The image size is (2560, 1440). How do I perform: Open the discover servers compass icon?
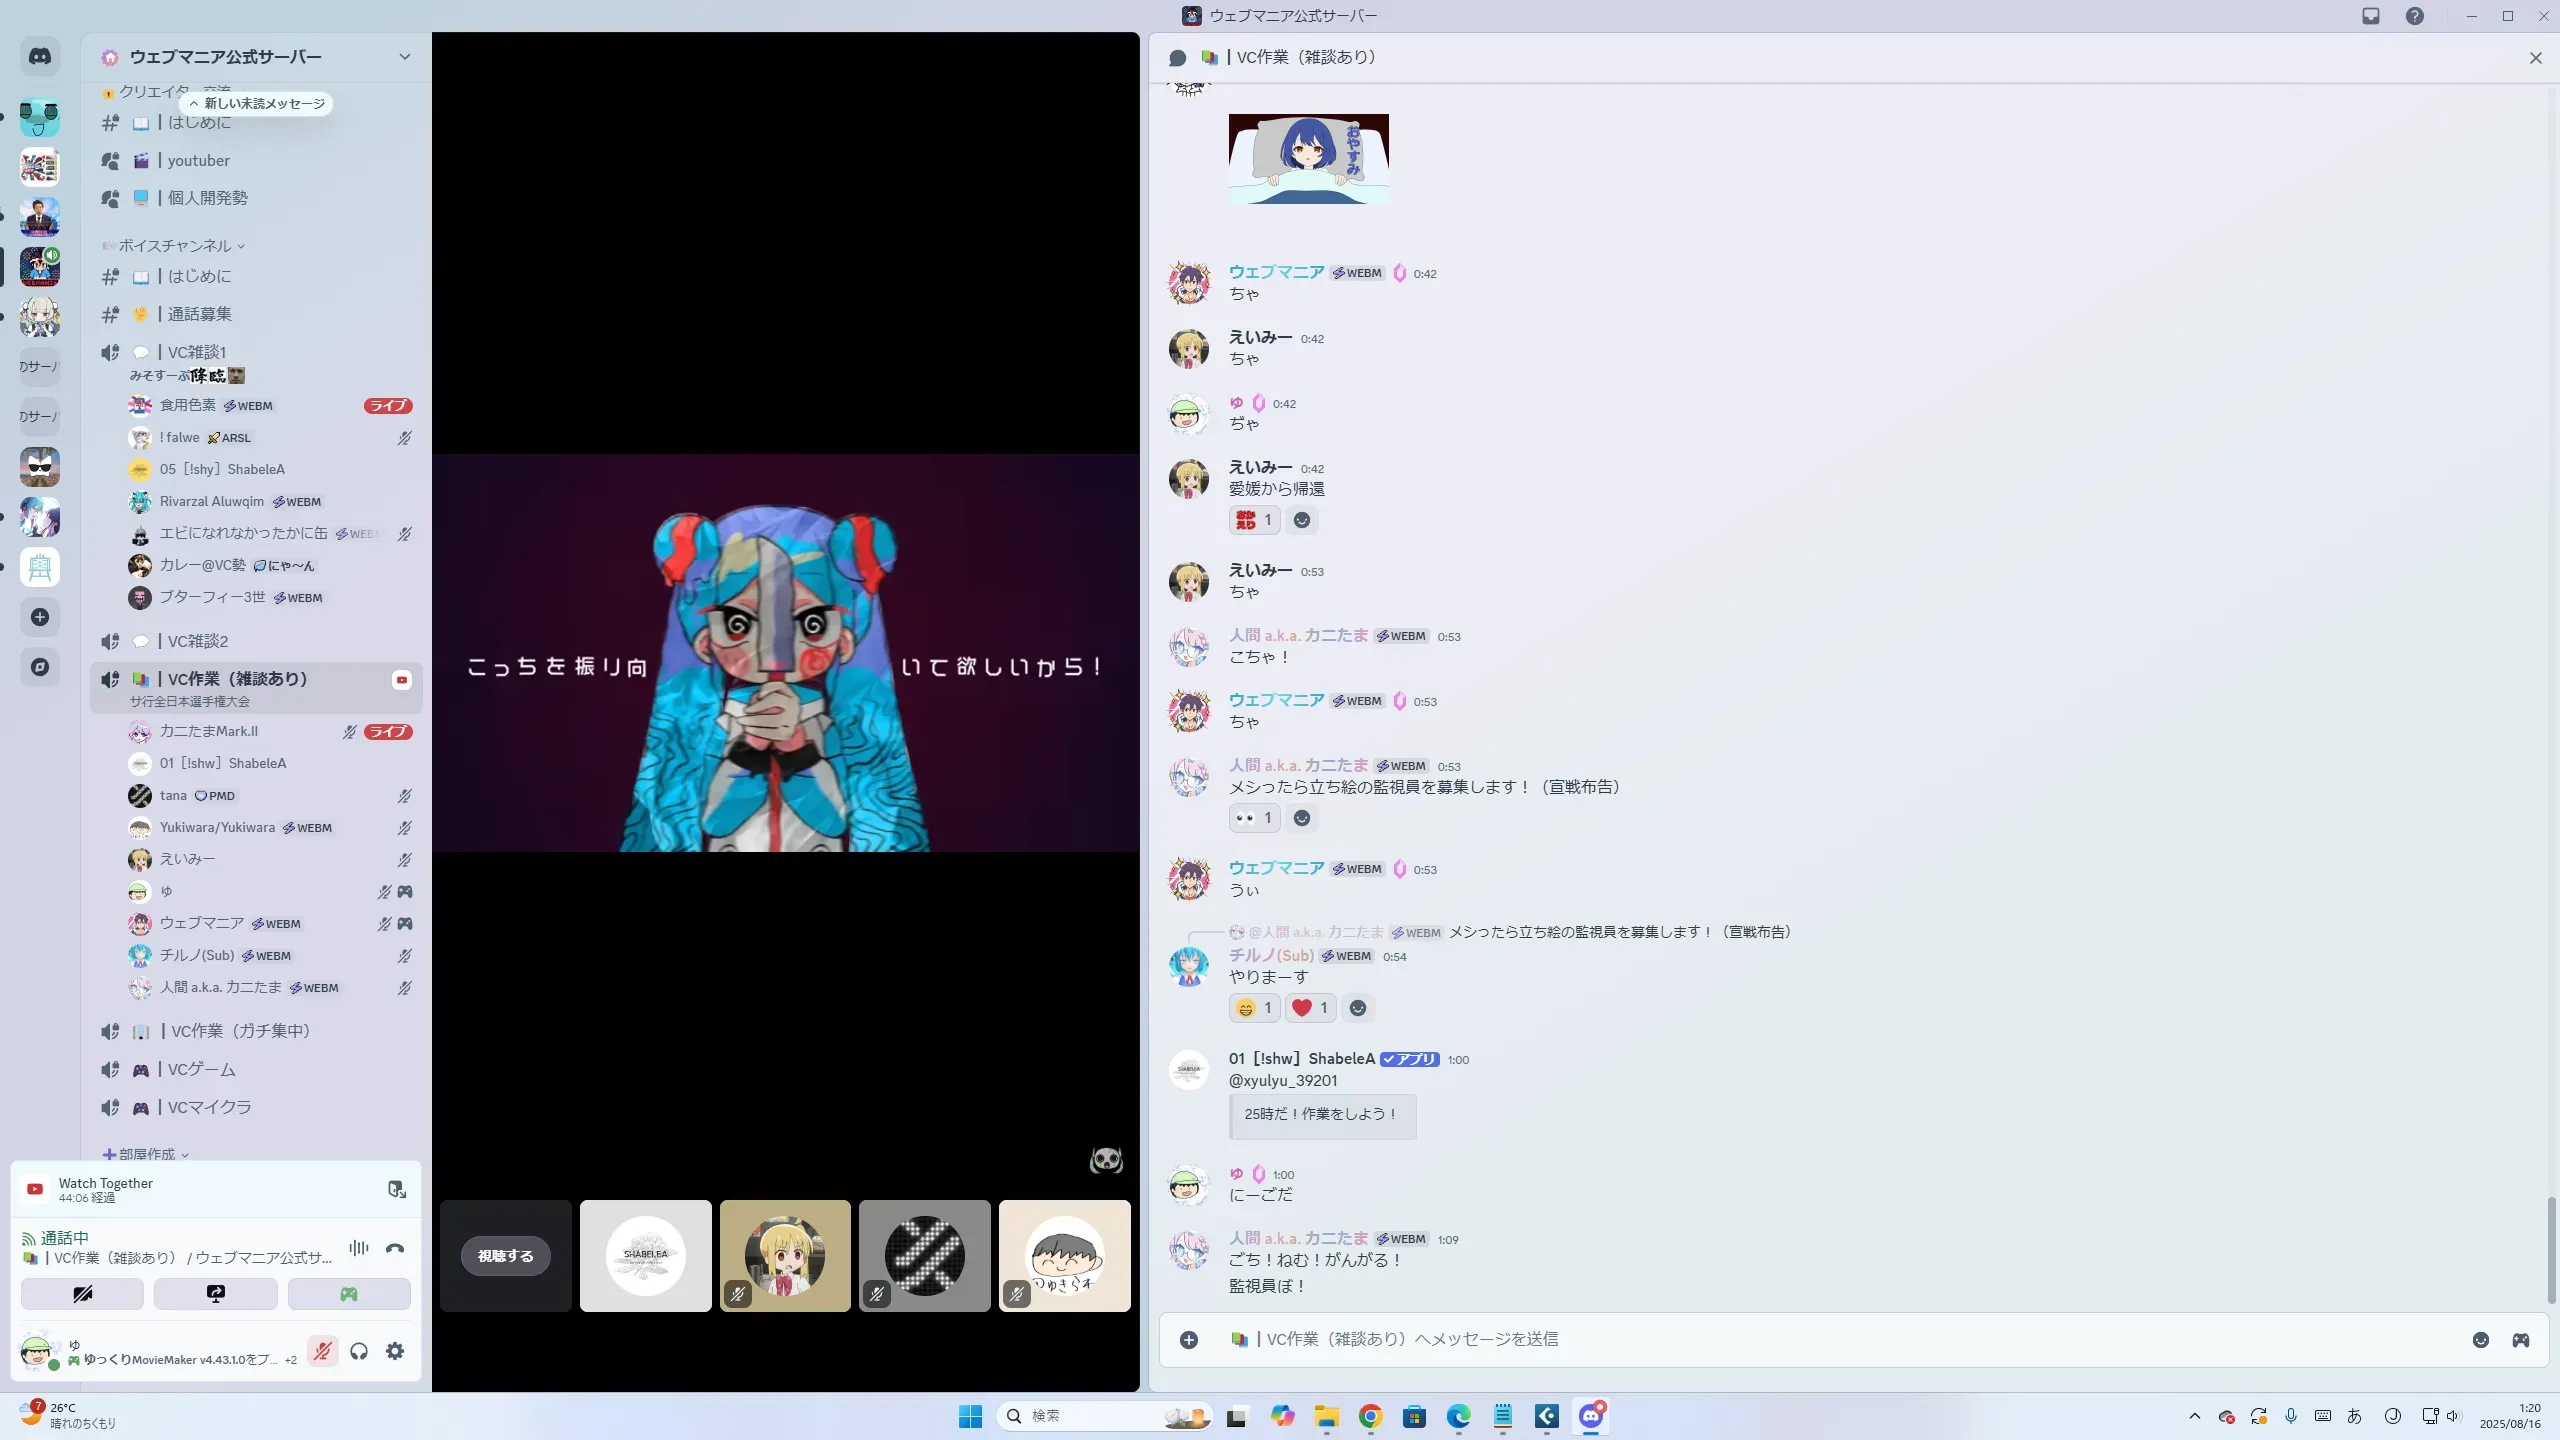[x=40, y=667]
